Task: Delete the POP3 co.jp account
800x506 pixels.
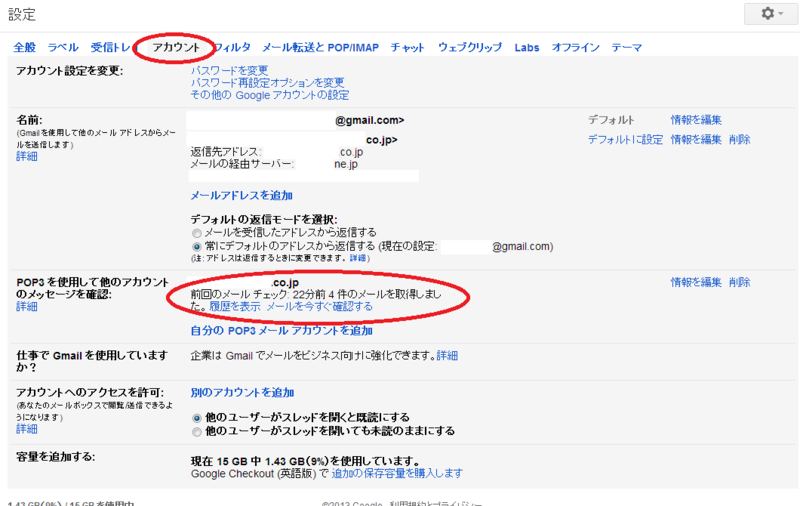Action: 740,282
